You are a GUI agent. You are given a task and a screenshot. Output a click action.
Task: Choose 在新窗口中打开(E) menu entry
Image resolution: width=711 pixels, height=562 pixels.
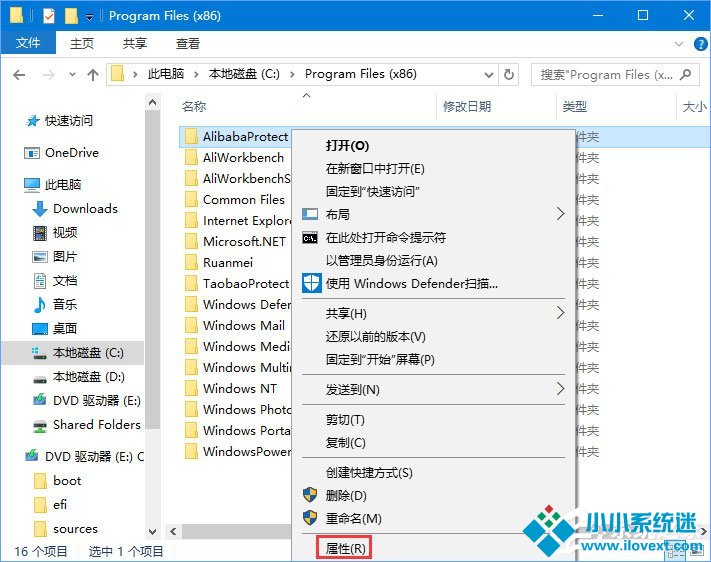click(x=375, y=169)
